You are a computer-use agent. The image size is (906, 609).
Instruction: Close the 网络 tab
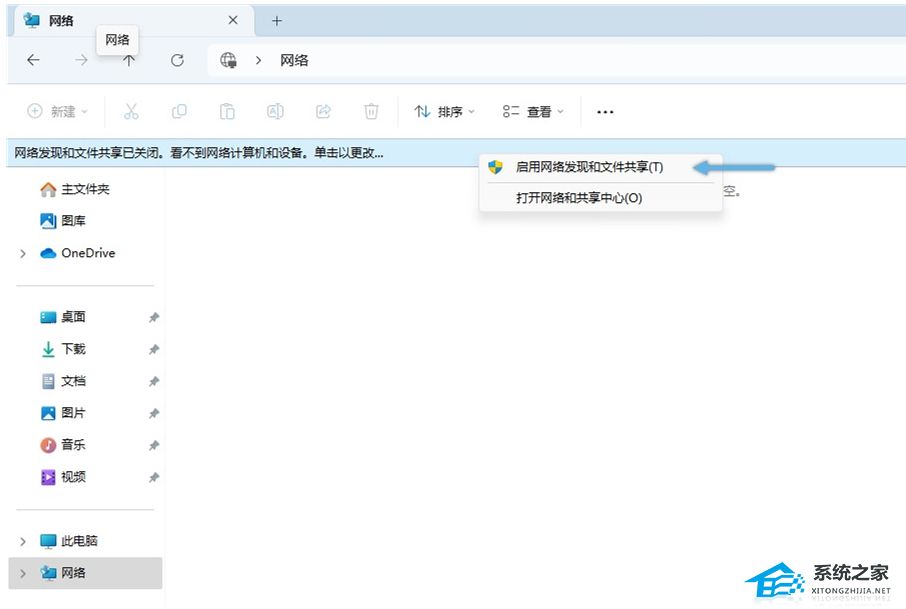point(233,20)
